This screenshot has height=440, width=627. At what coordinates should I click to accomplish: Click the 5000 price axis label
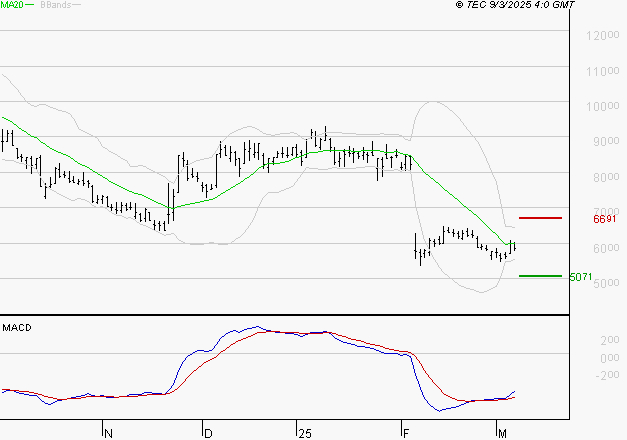[606, 283]
